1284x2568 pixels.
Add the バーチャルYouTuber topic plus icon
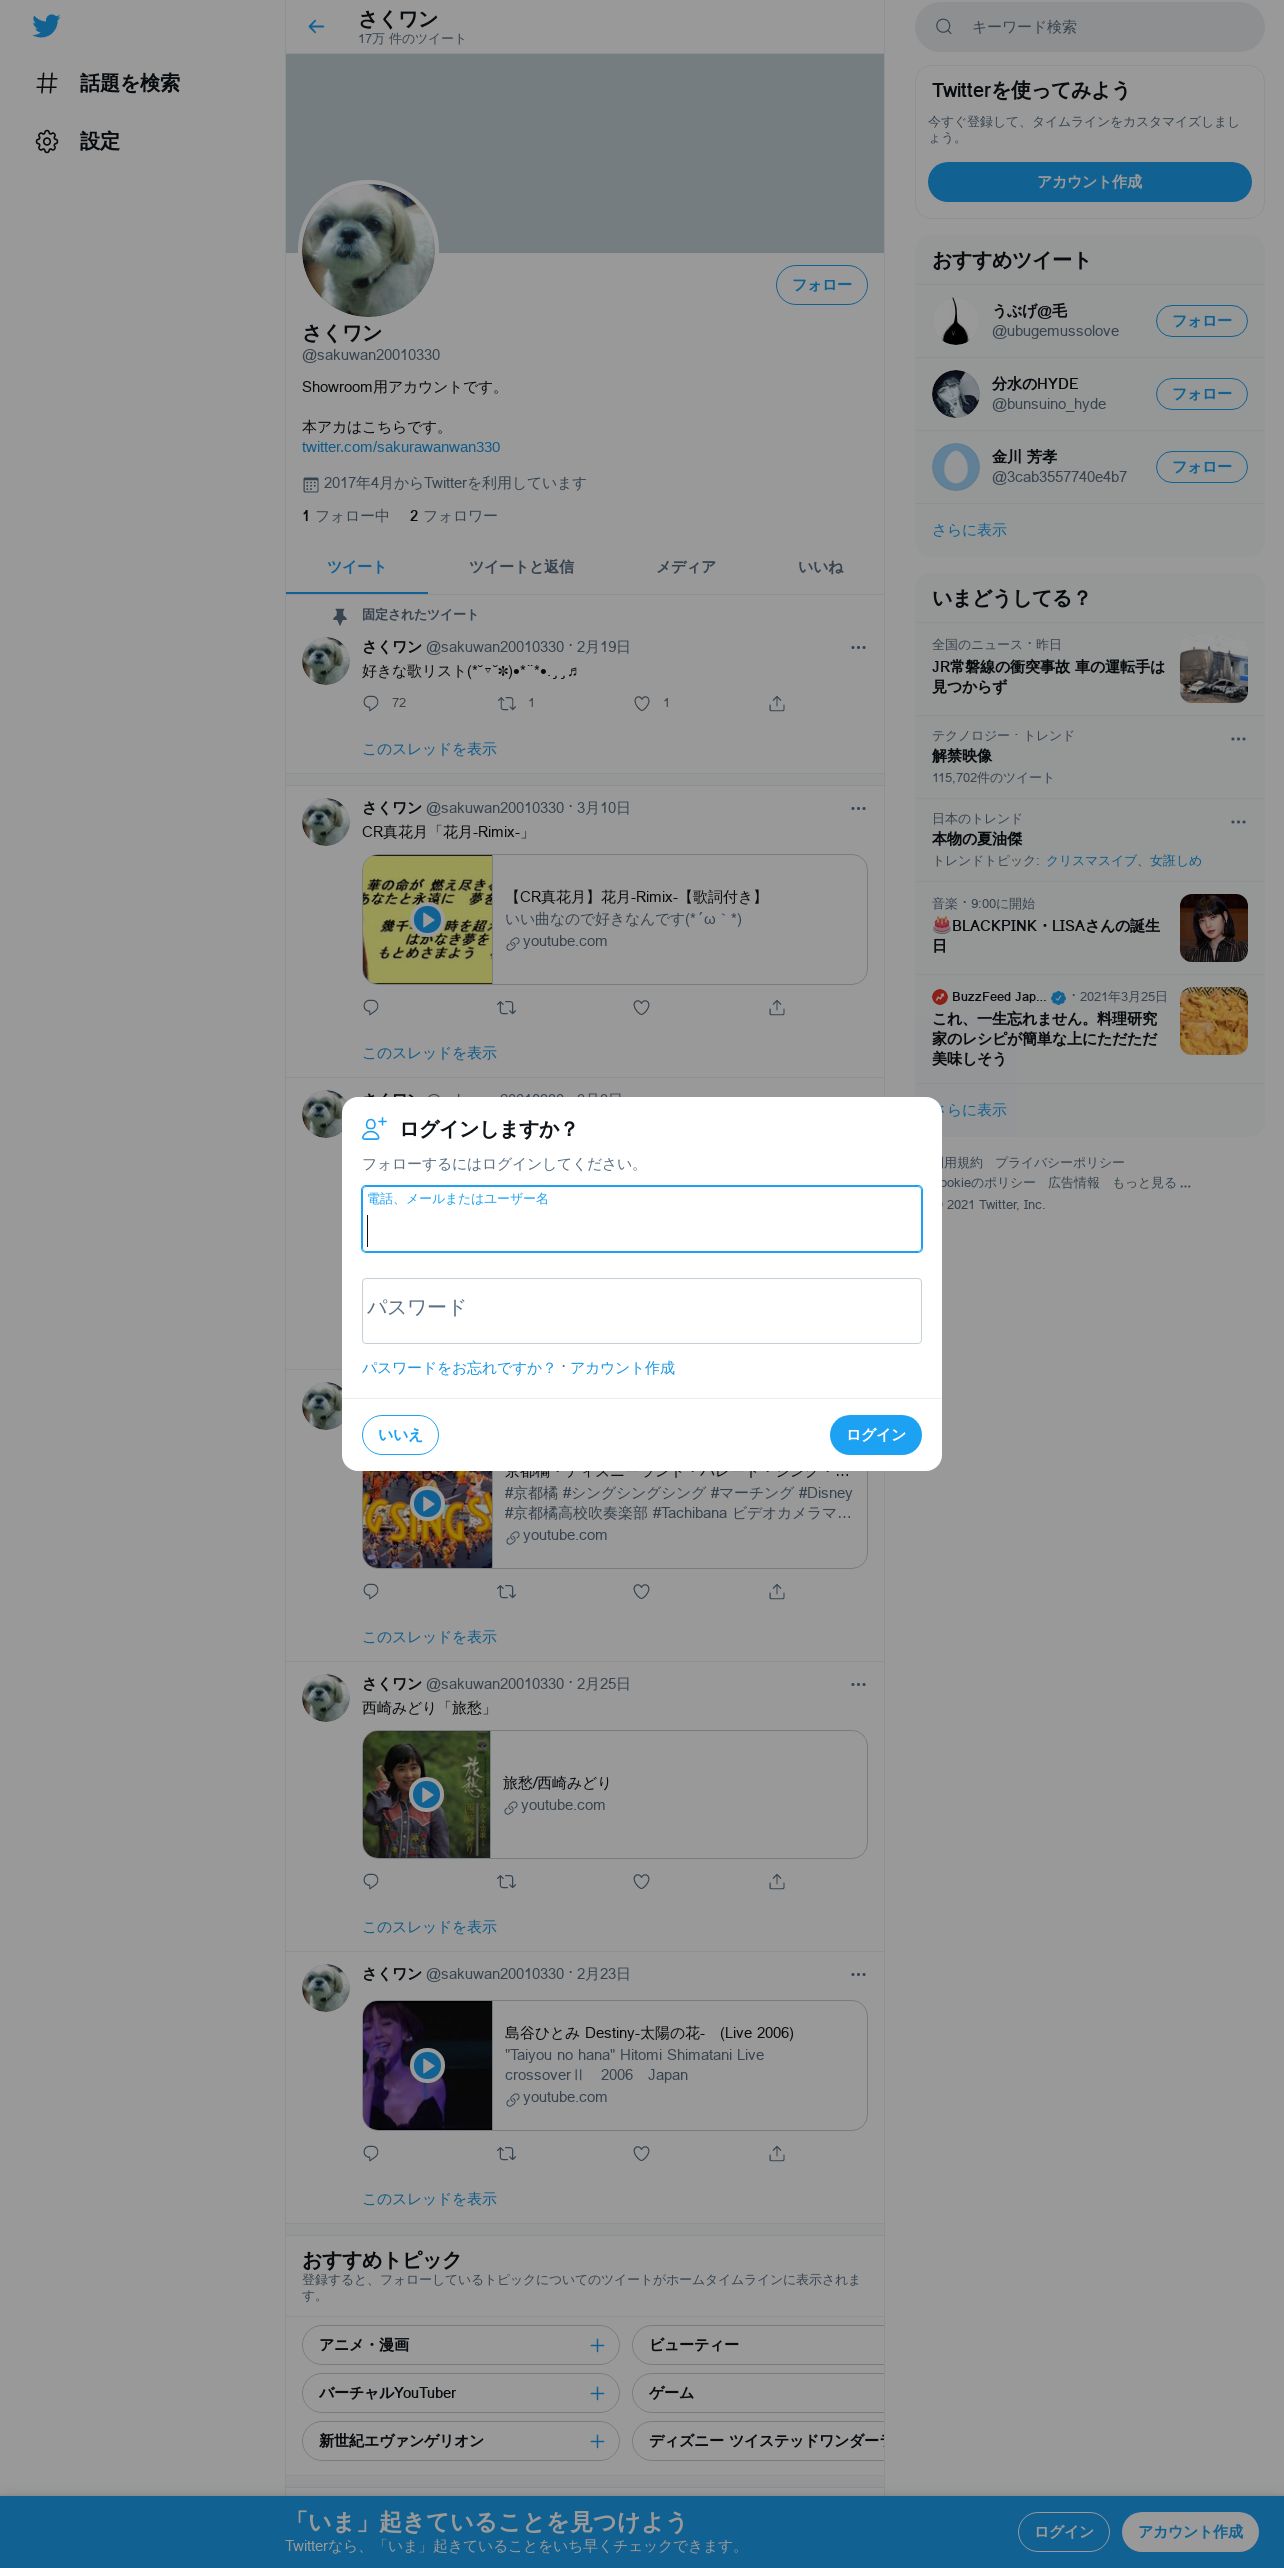[x=597, y=2393]
